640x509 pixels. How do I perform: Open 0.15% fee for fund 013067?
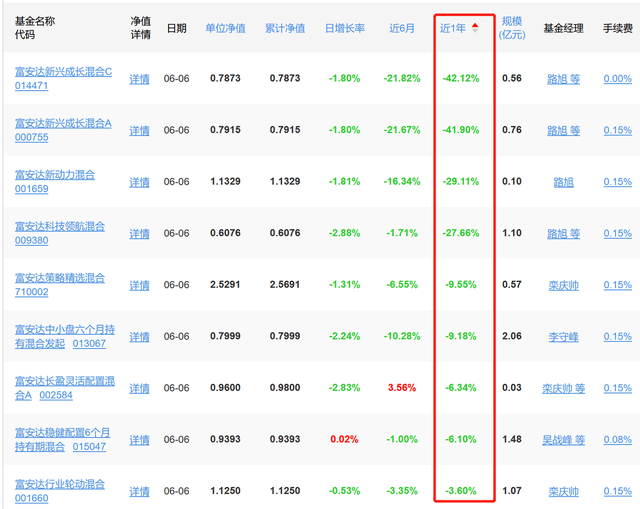click(618, 336)
